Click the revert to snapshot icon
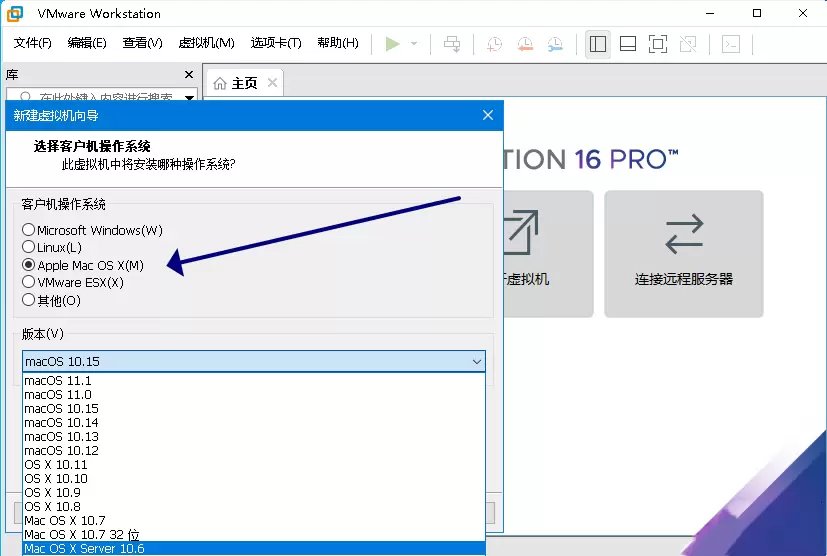The width and height of the screenshot is (827, 556). pos(525,44)
